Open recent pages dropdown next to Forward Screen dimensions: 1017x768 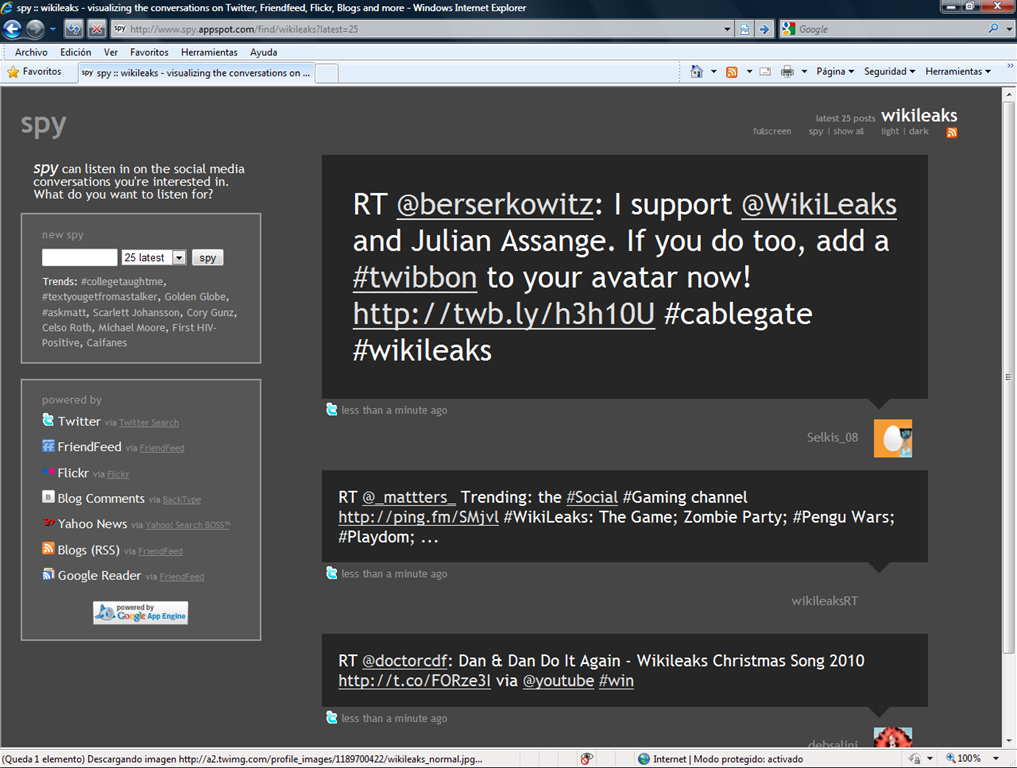point(53,29)
